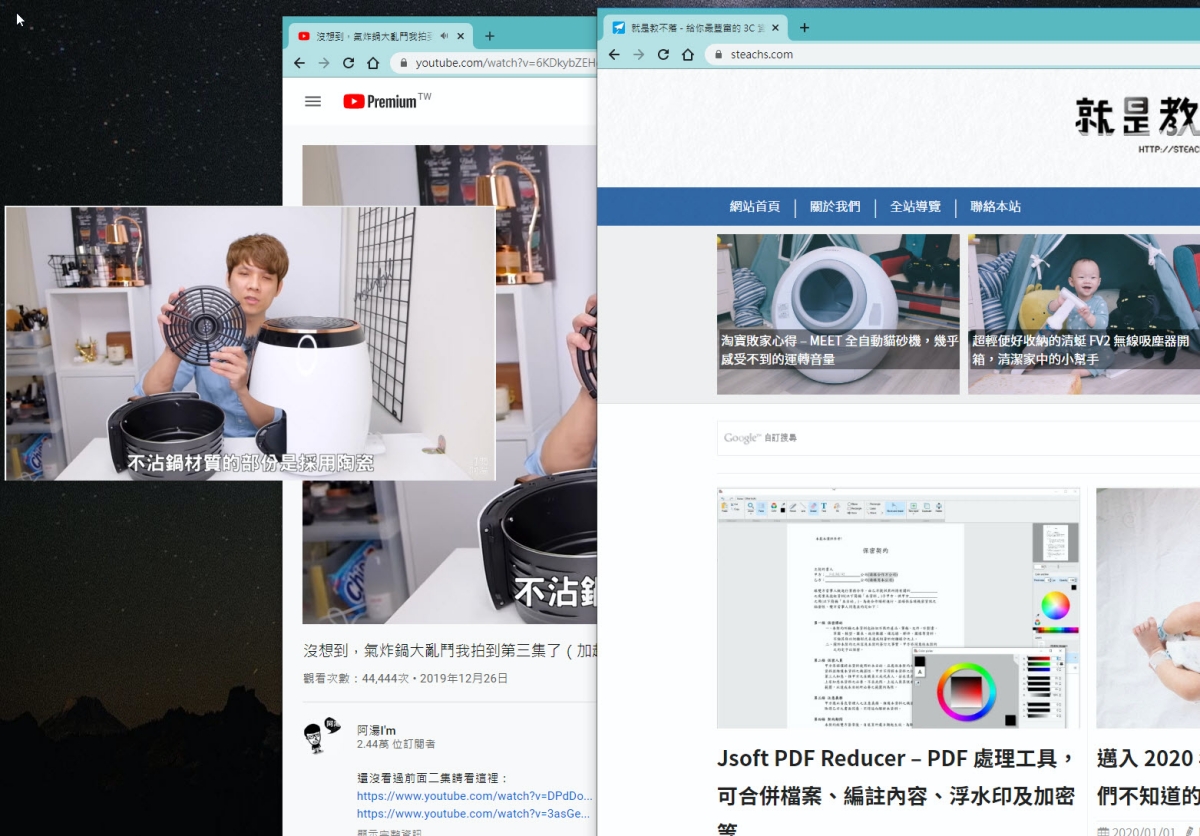Go back in the steachs.com window
The image size is (1200, 836).
[614, 55]
